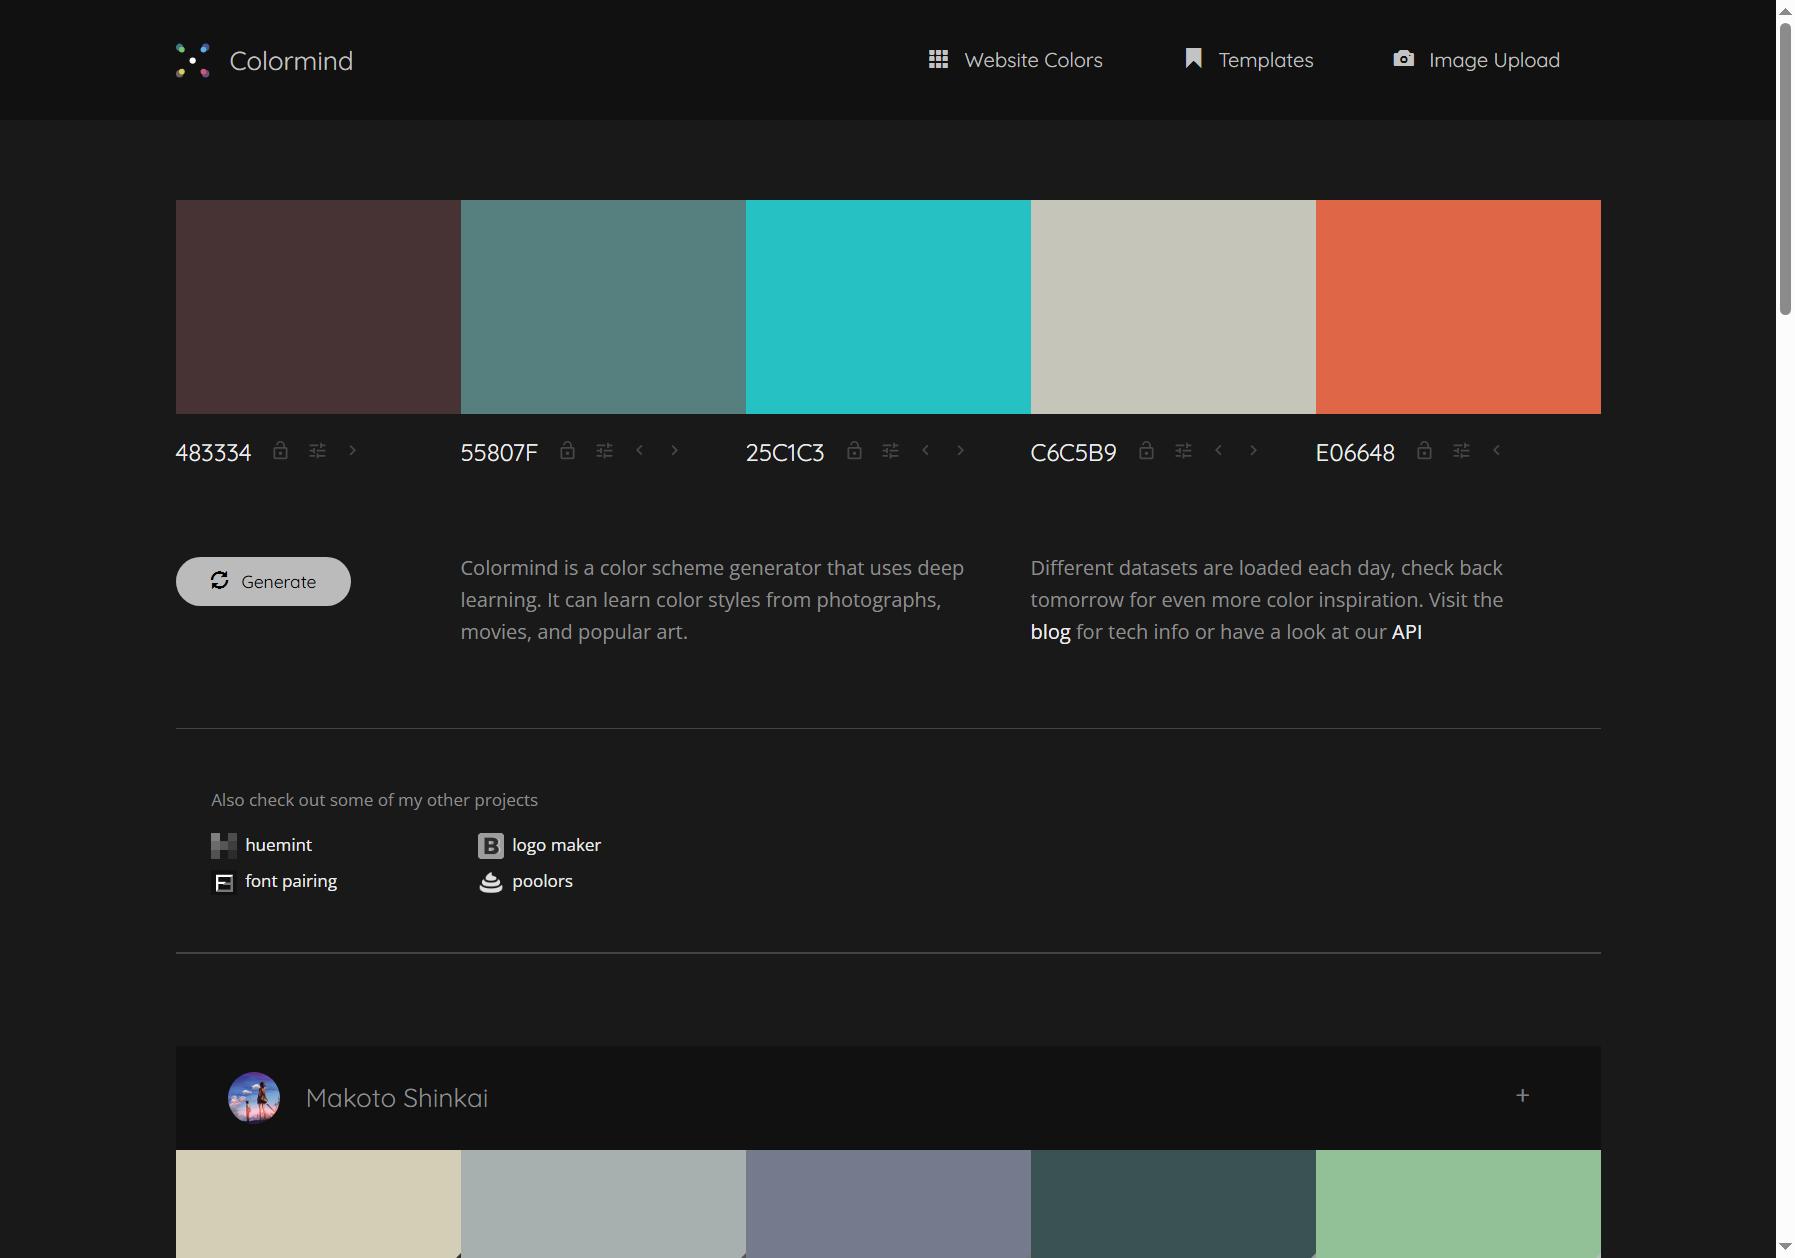Move 55807F color to the left
Screen dimensions: 1795x1258
[x=640, y=450]
